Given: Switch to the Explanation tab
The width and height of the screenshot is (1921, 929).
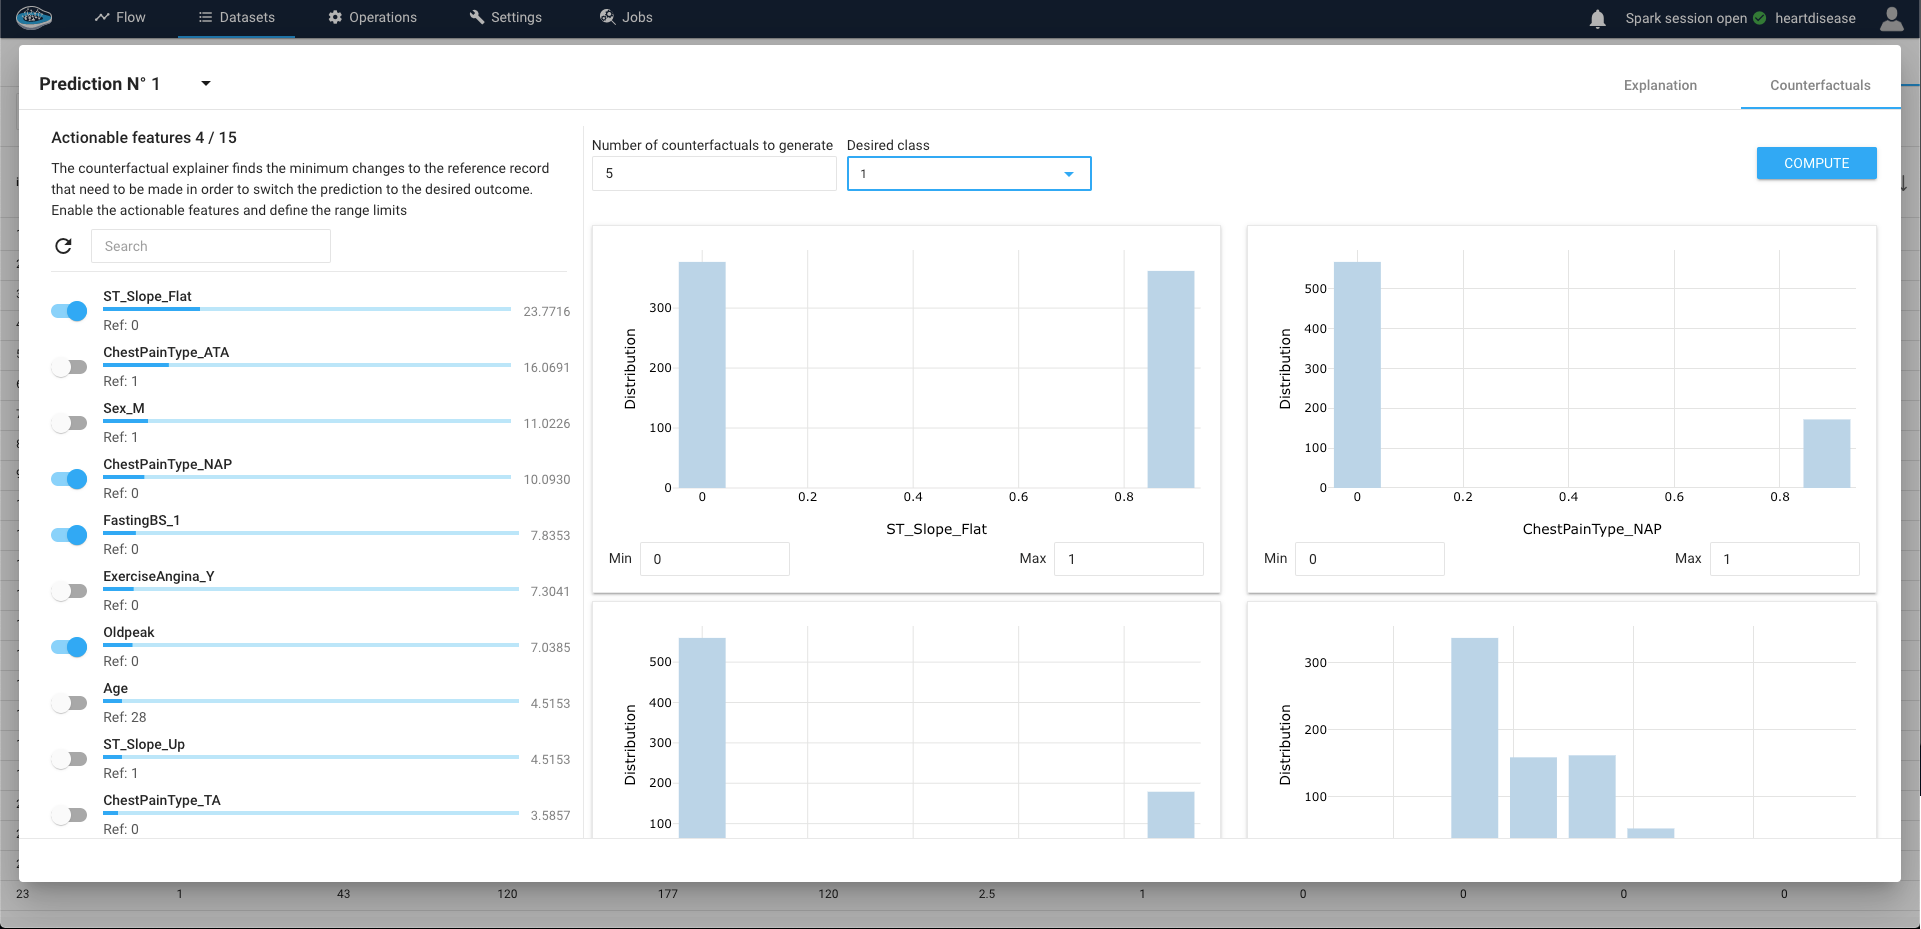Looking at the screenshot, I should pyautogui.click(x=1660, y=85).
